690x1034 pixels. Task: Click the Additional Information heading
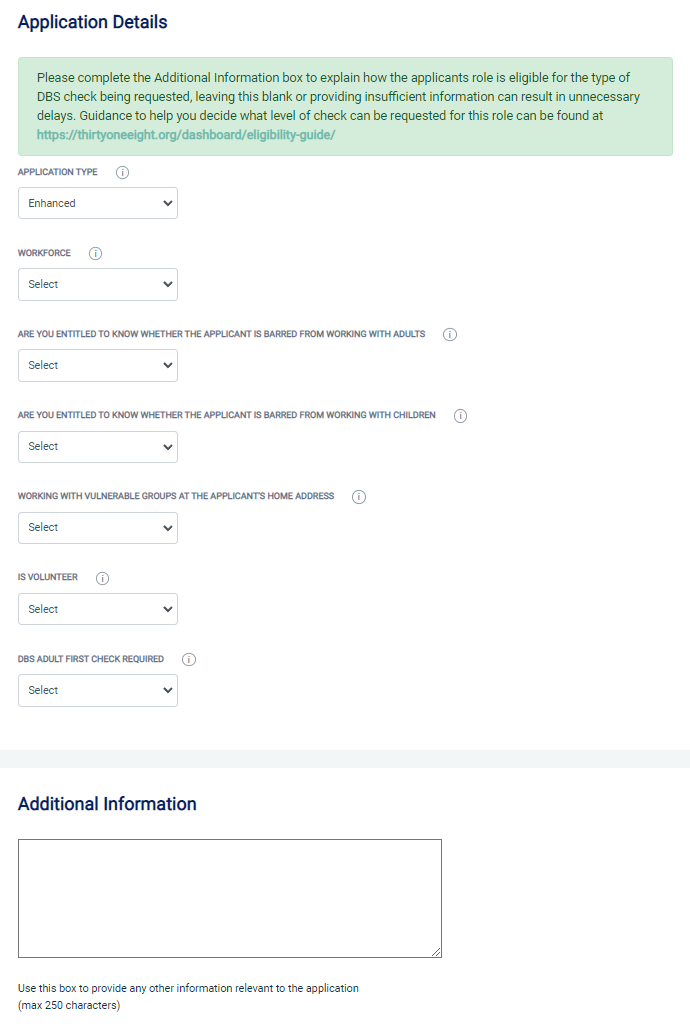(107, 804)
